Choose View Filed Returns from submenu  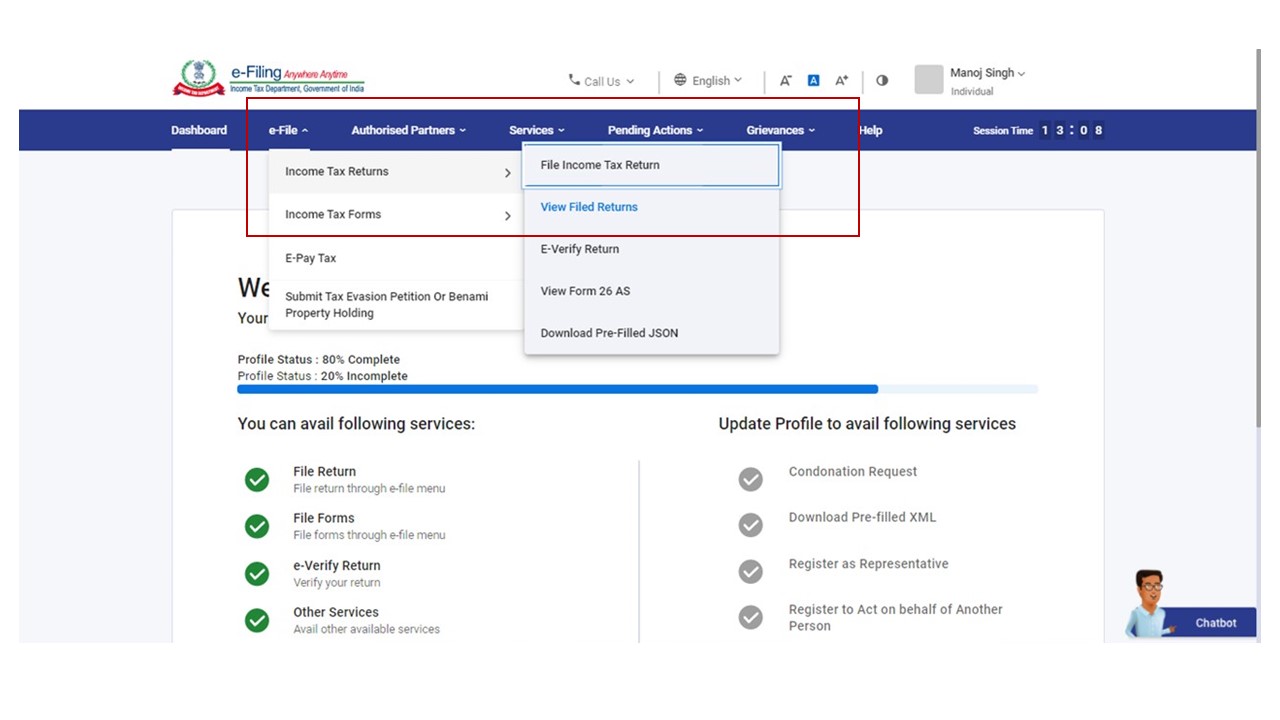589,207
